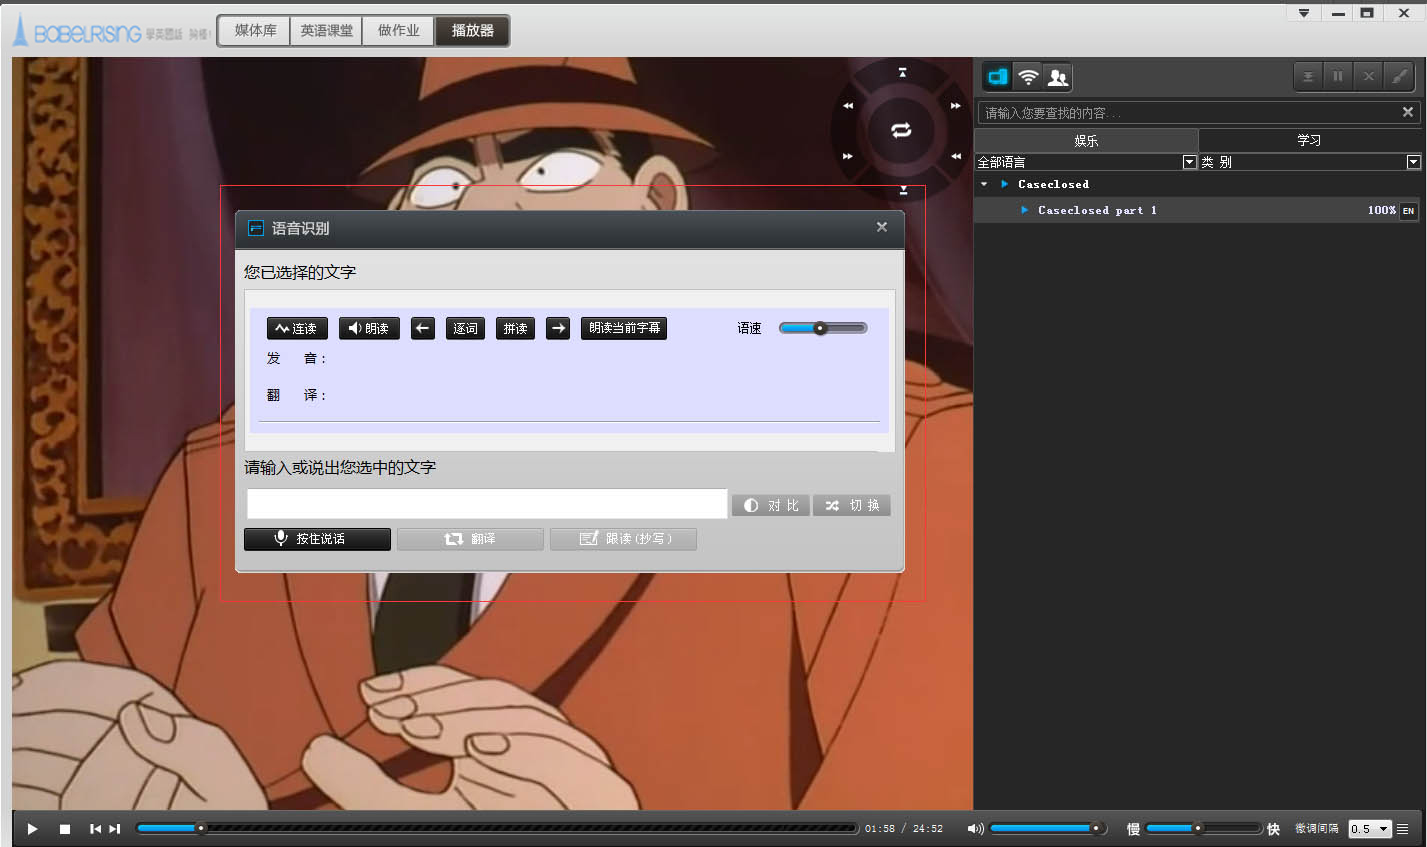Open the 英语课堂 tab
The image size is (1427, 847).
[x=327, y=31]
